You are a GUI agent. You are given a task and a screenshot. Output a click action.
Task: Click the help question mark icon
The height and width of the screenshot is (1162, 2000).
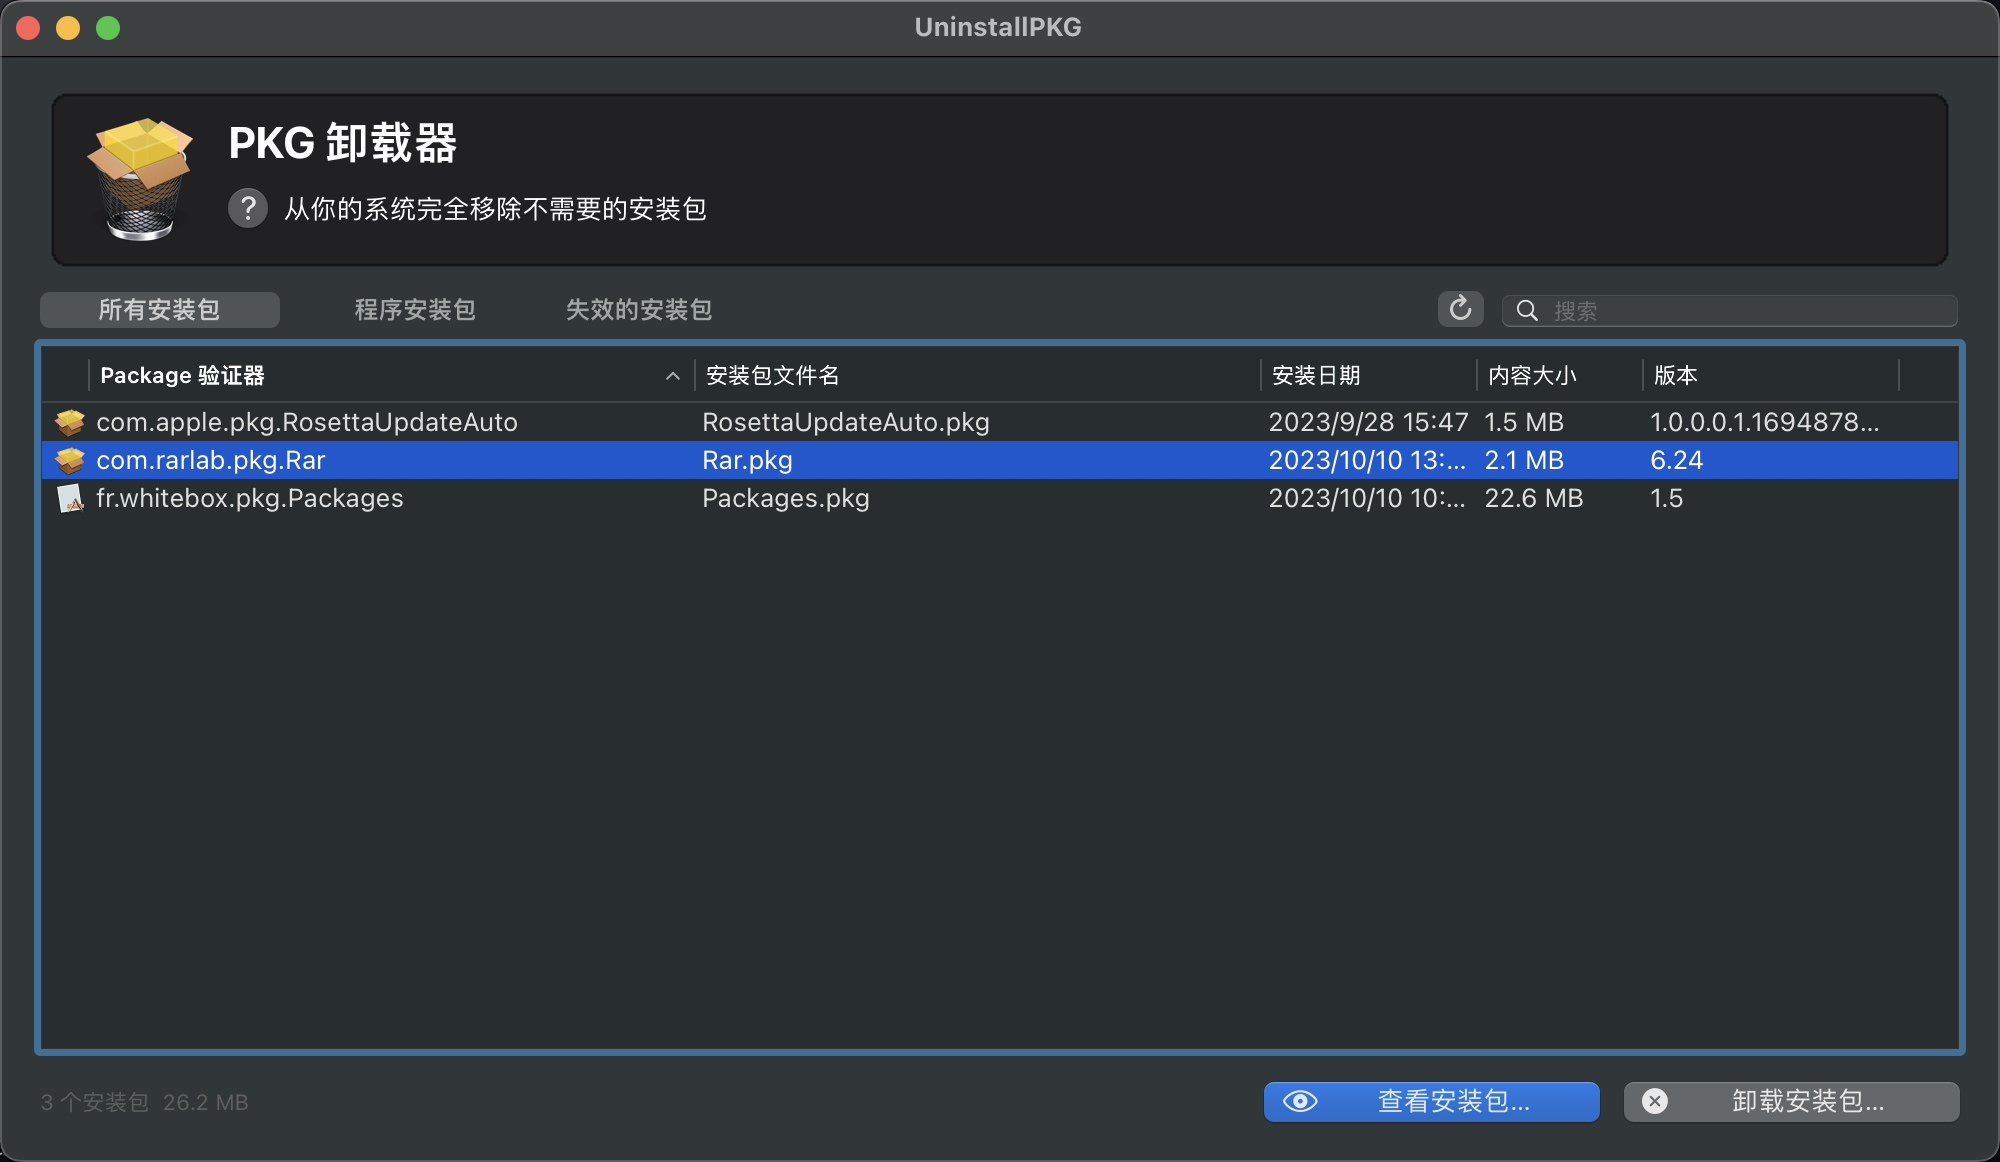(x=248, y=208)
